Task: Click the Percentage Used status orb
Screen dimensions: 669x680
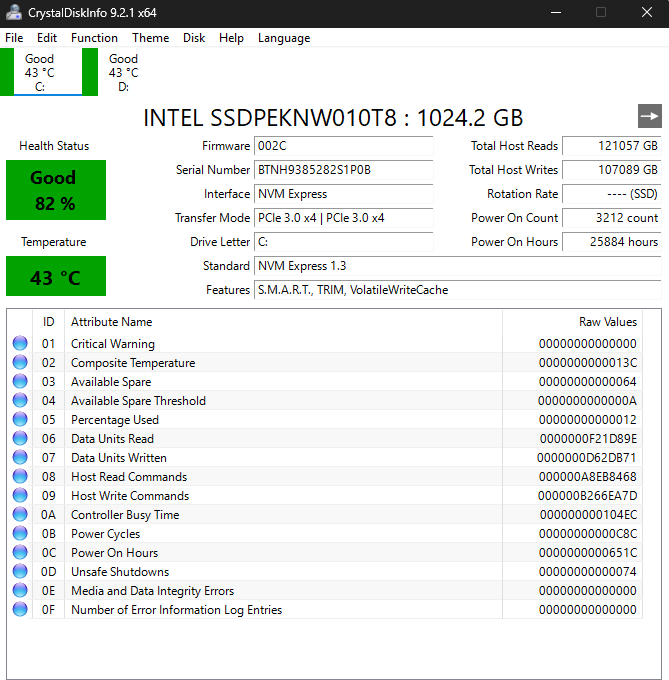Action: (x=20, y=420)
